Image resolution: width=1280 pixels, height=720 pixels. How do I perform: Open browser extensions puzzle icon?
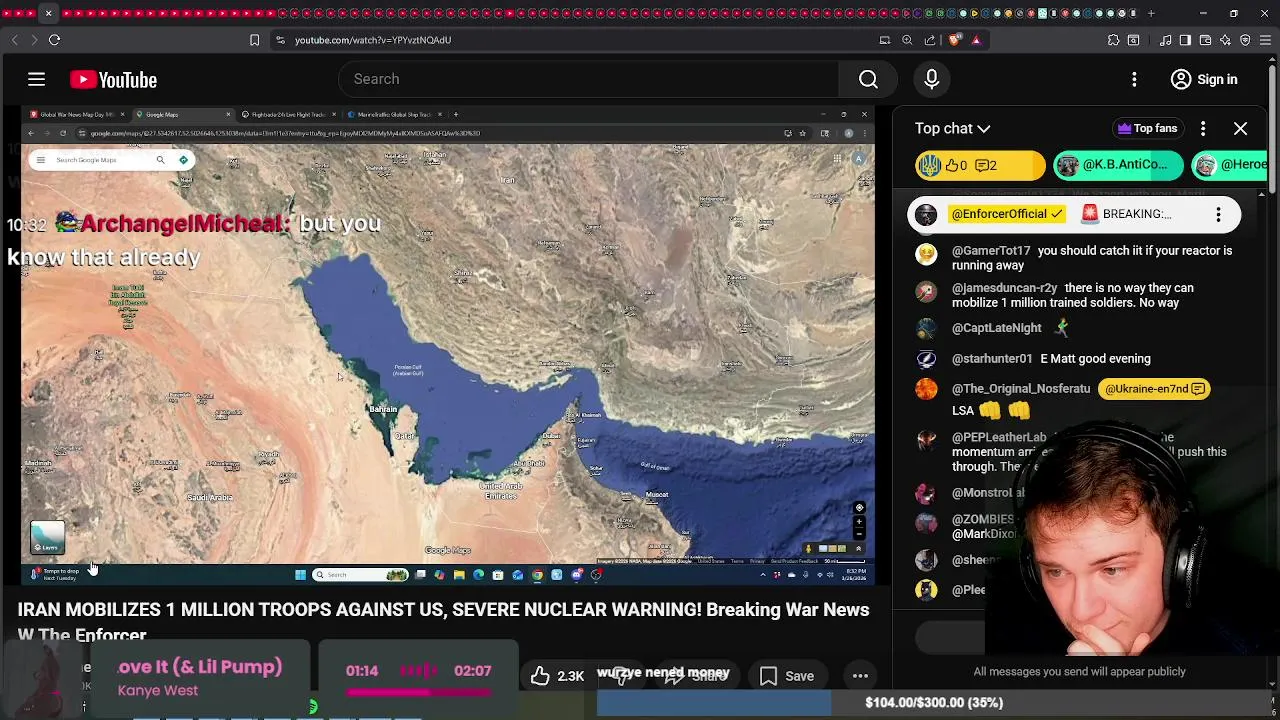(1113, 40)
